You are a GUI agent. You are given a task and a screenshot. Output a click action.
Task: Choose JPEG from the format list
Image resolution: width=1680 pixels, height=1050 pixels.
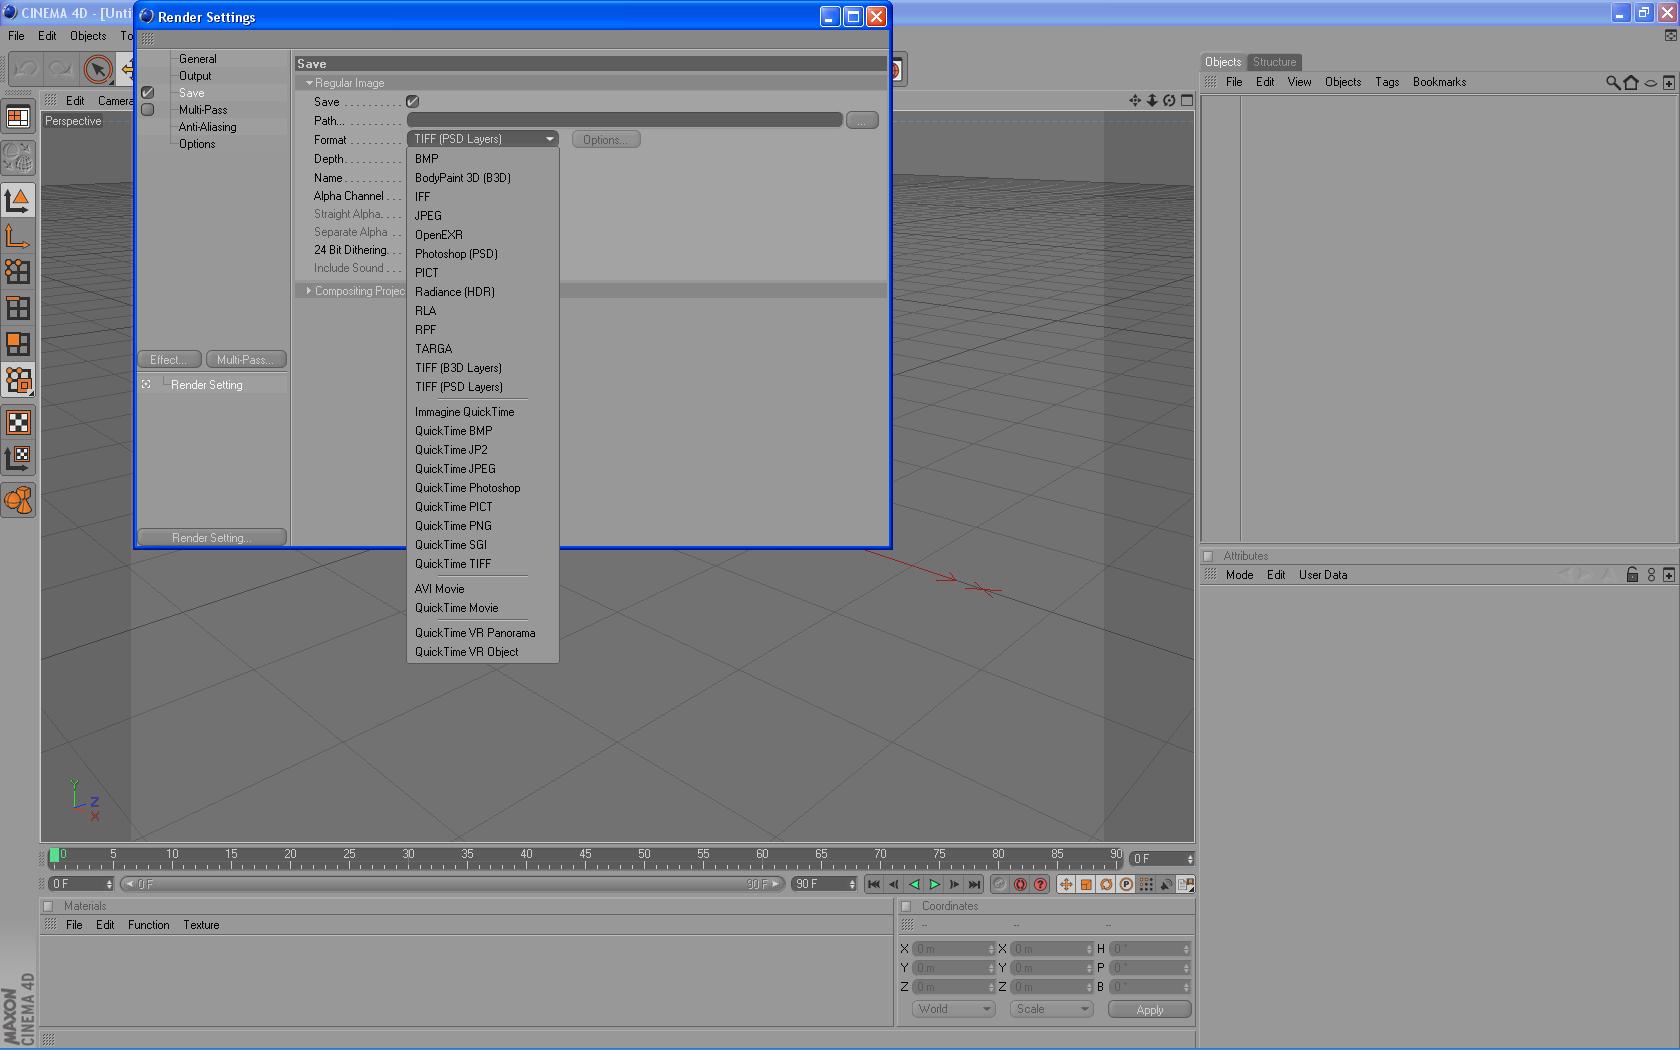(x=428, y=216)
